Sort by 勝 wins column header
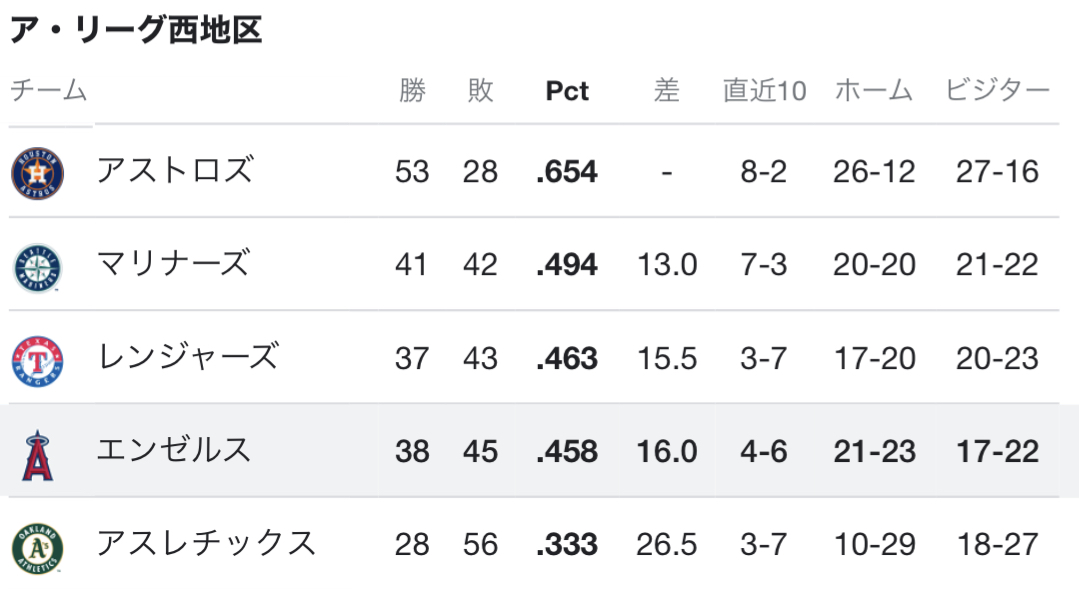The width and height of the screenshot is (1079, 591). coord(412,90)
